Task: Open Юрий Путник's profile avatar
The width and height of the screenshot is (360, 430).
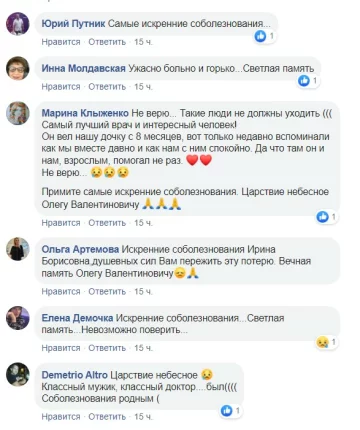Action: [18, 24]
